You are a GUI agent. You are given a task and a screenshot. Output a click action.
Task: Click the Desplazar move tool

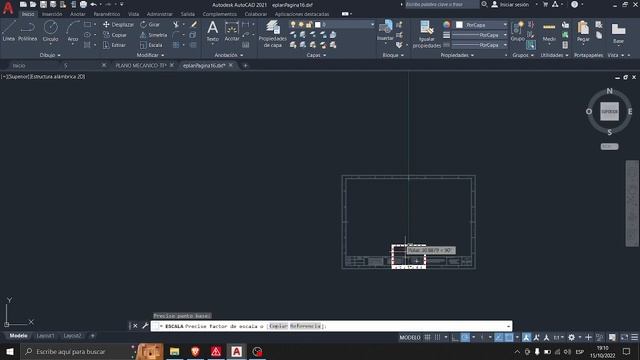coord(118,24)
